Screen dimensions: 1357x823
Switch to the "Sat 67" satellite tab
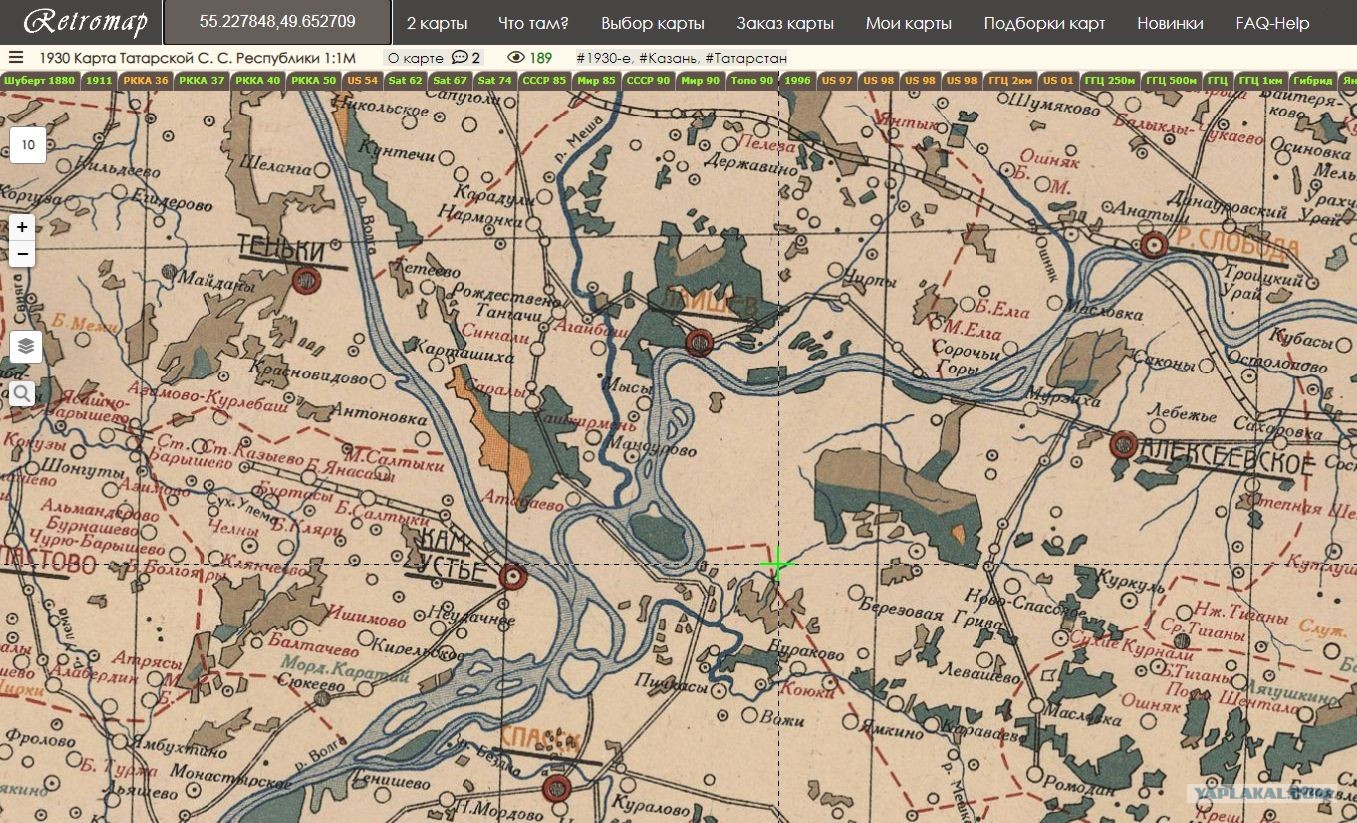450,80
